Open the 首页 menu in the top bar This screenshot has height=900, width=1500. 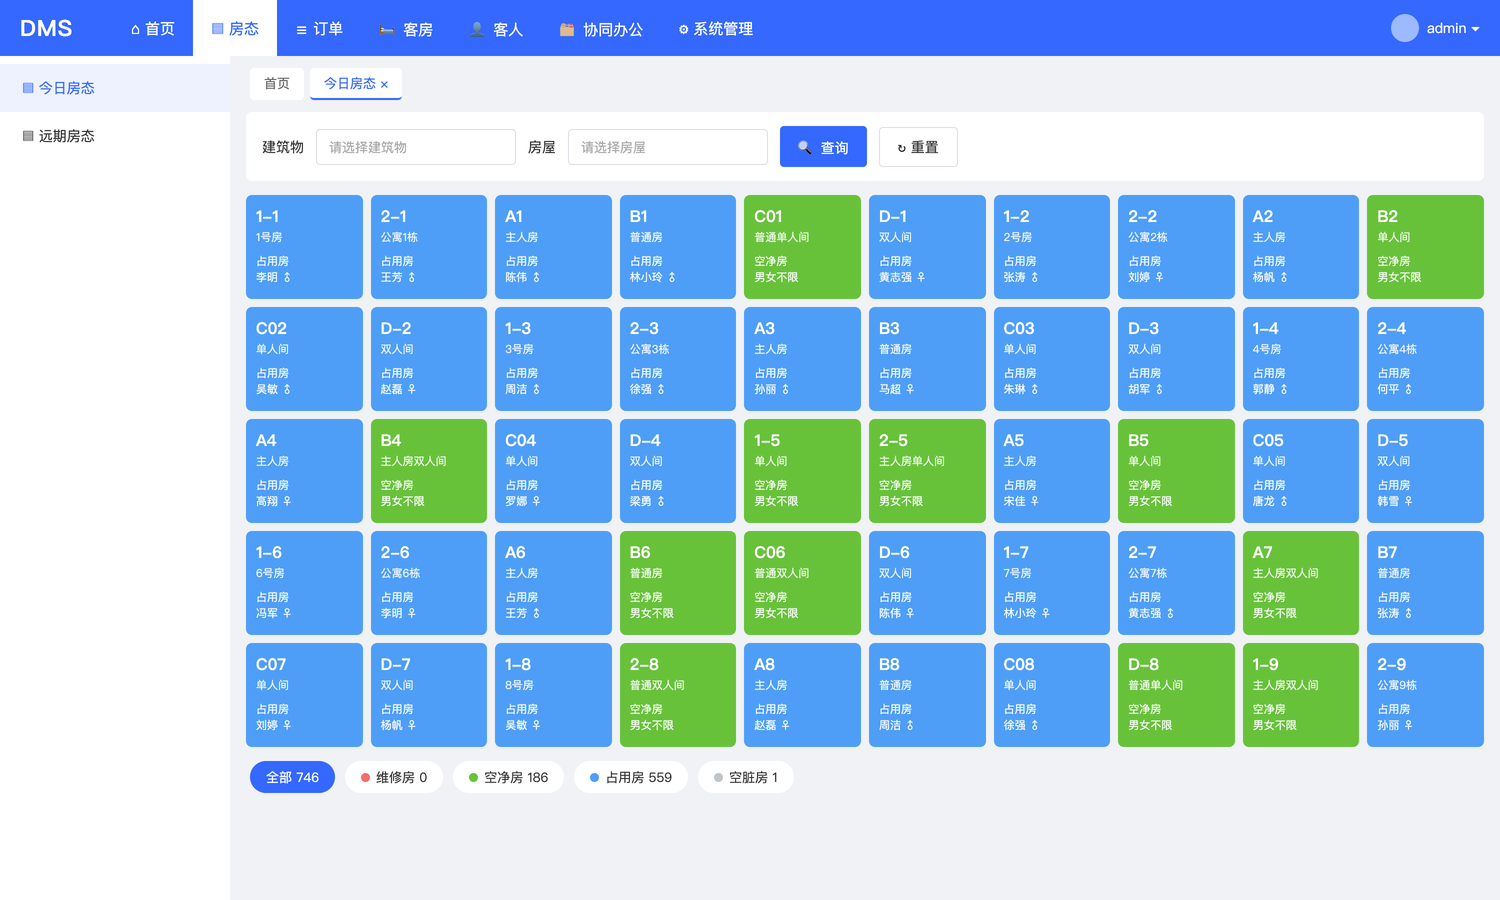click(x=153, y=29)
